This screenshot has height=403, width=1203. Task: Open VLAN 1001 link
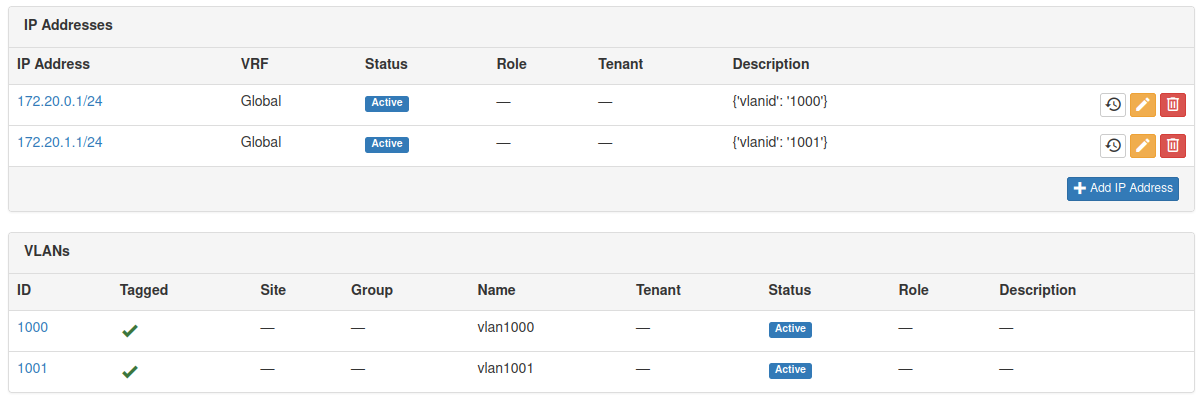click(x=33, y=368)
